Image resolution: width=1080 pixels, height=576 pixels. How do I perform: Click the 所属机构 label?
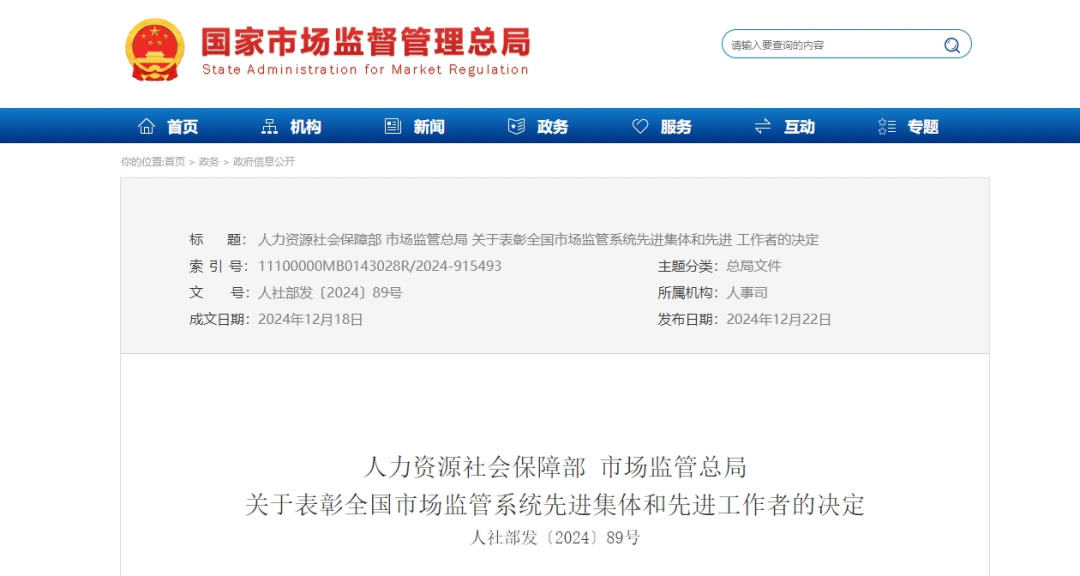(687, 293)
